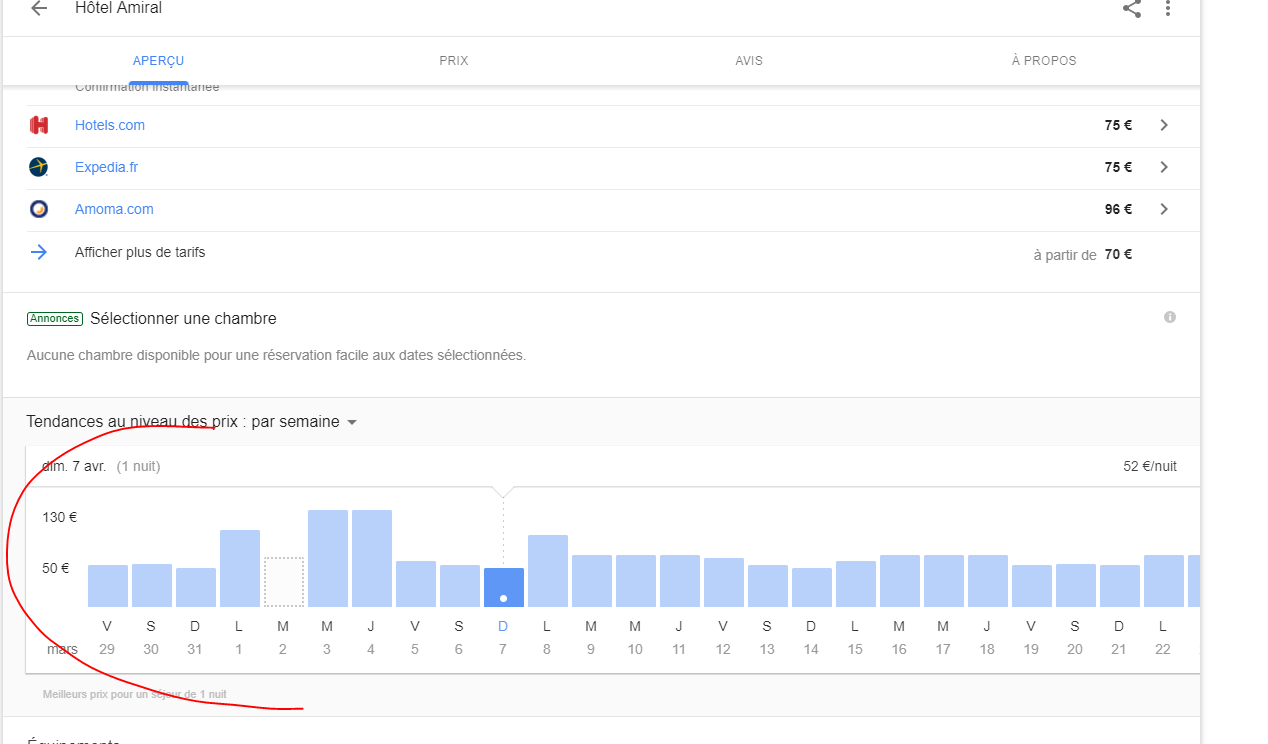Screen dimensions: 1268x744
Task: Select the tall price bar for Thursday 4
Action: [372, 558]
